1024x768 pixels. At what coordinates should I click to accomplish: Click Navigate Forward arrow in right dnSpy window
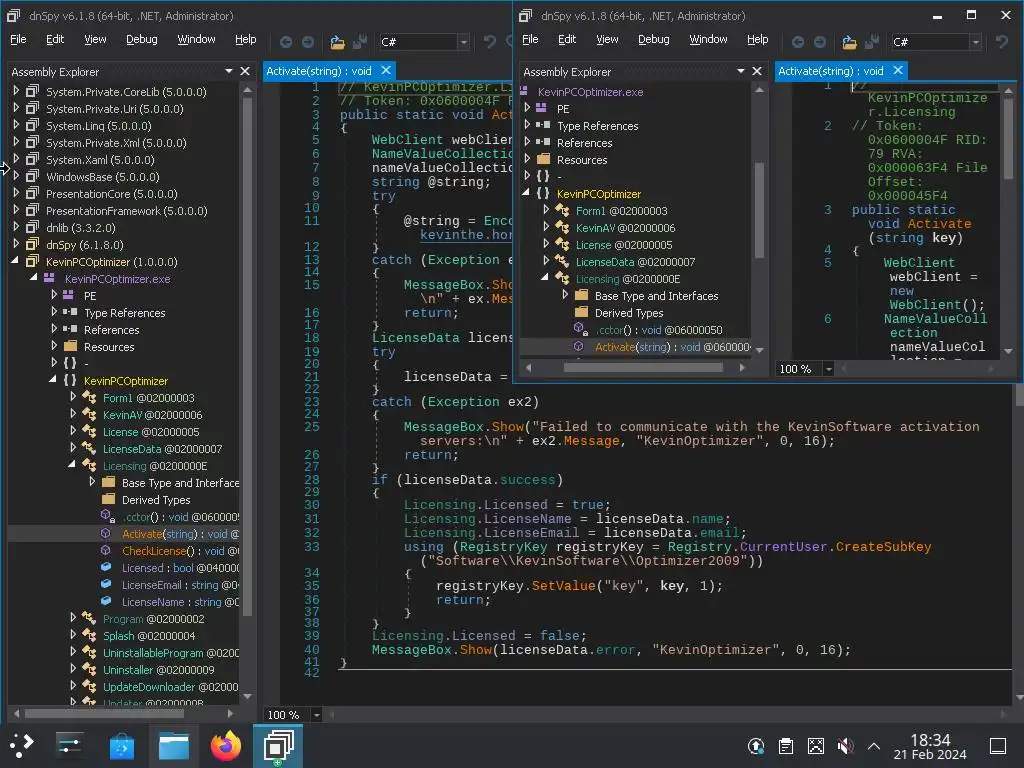point(820,42)
